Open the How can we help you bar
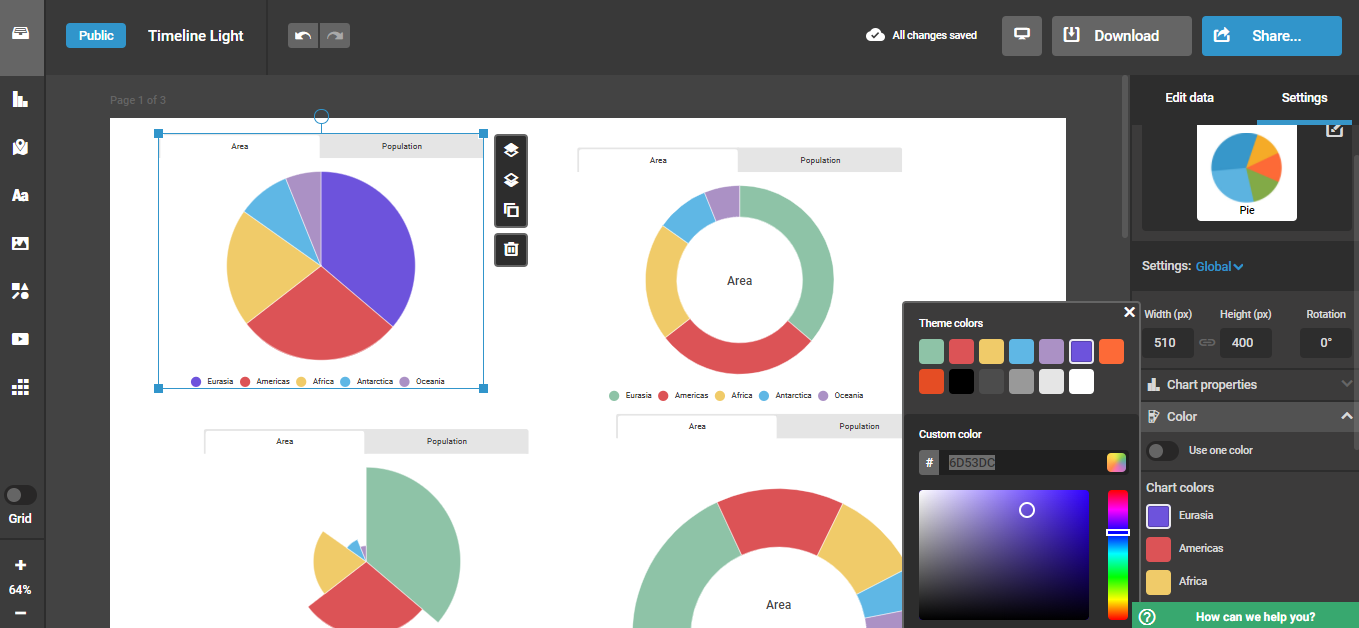This screenshot has height=628, width=1359. click(1245, 616)
